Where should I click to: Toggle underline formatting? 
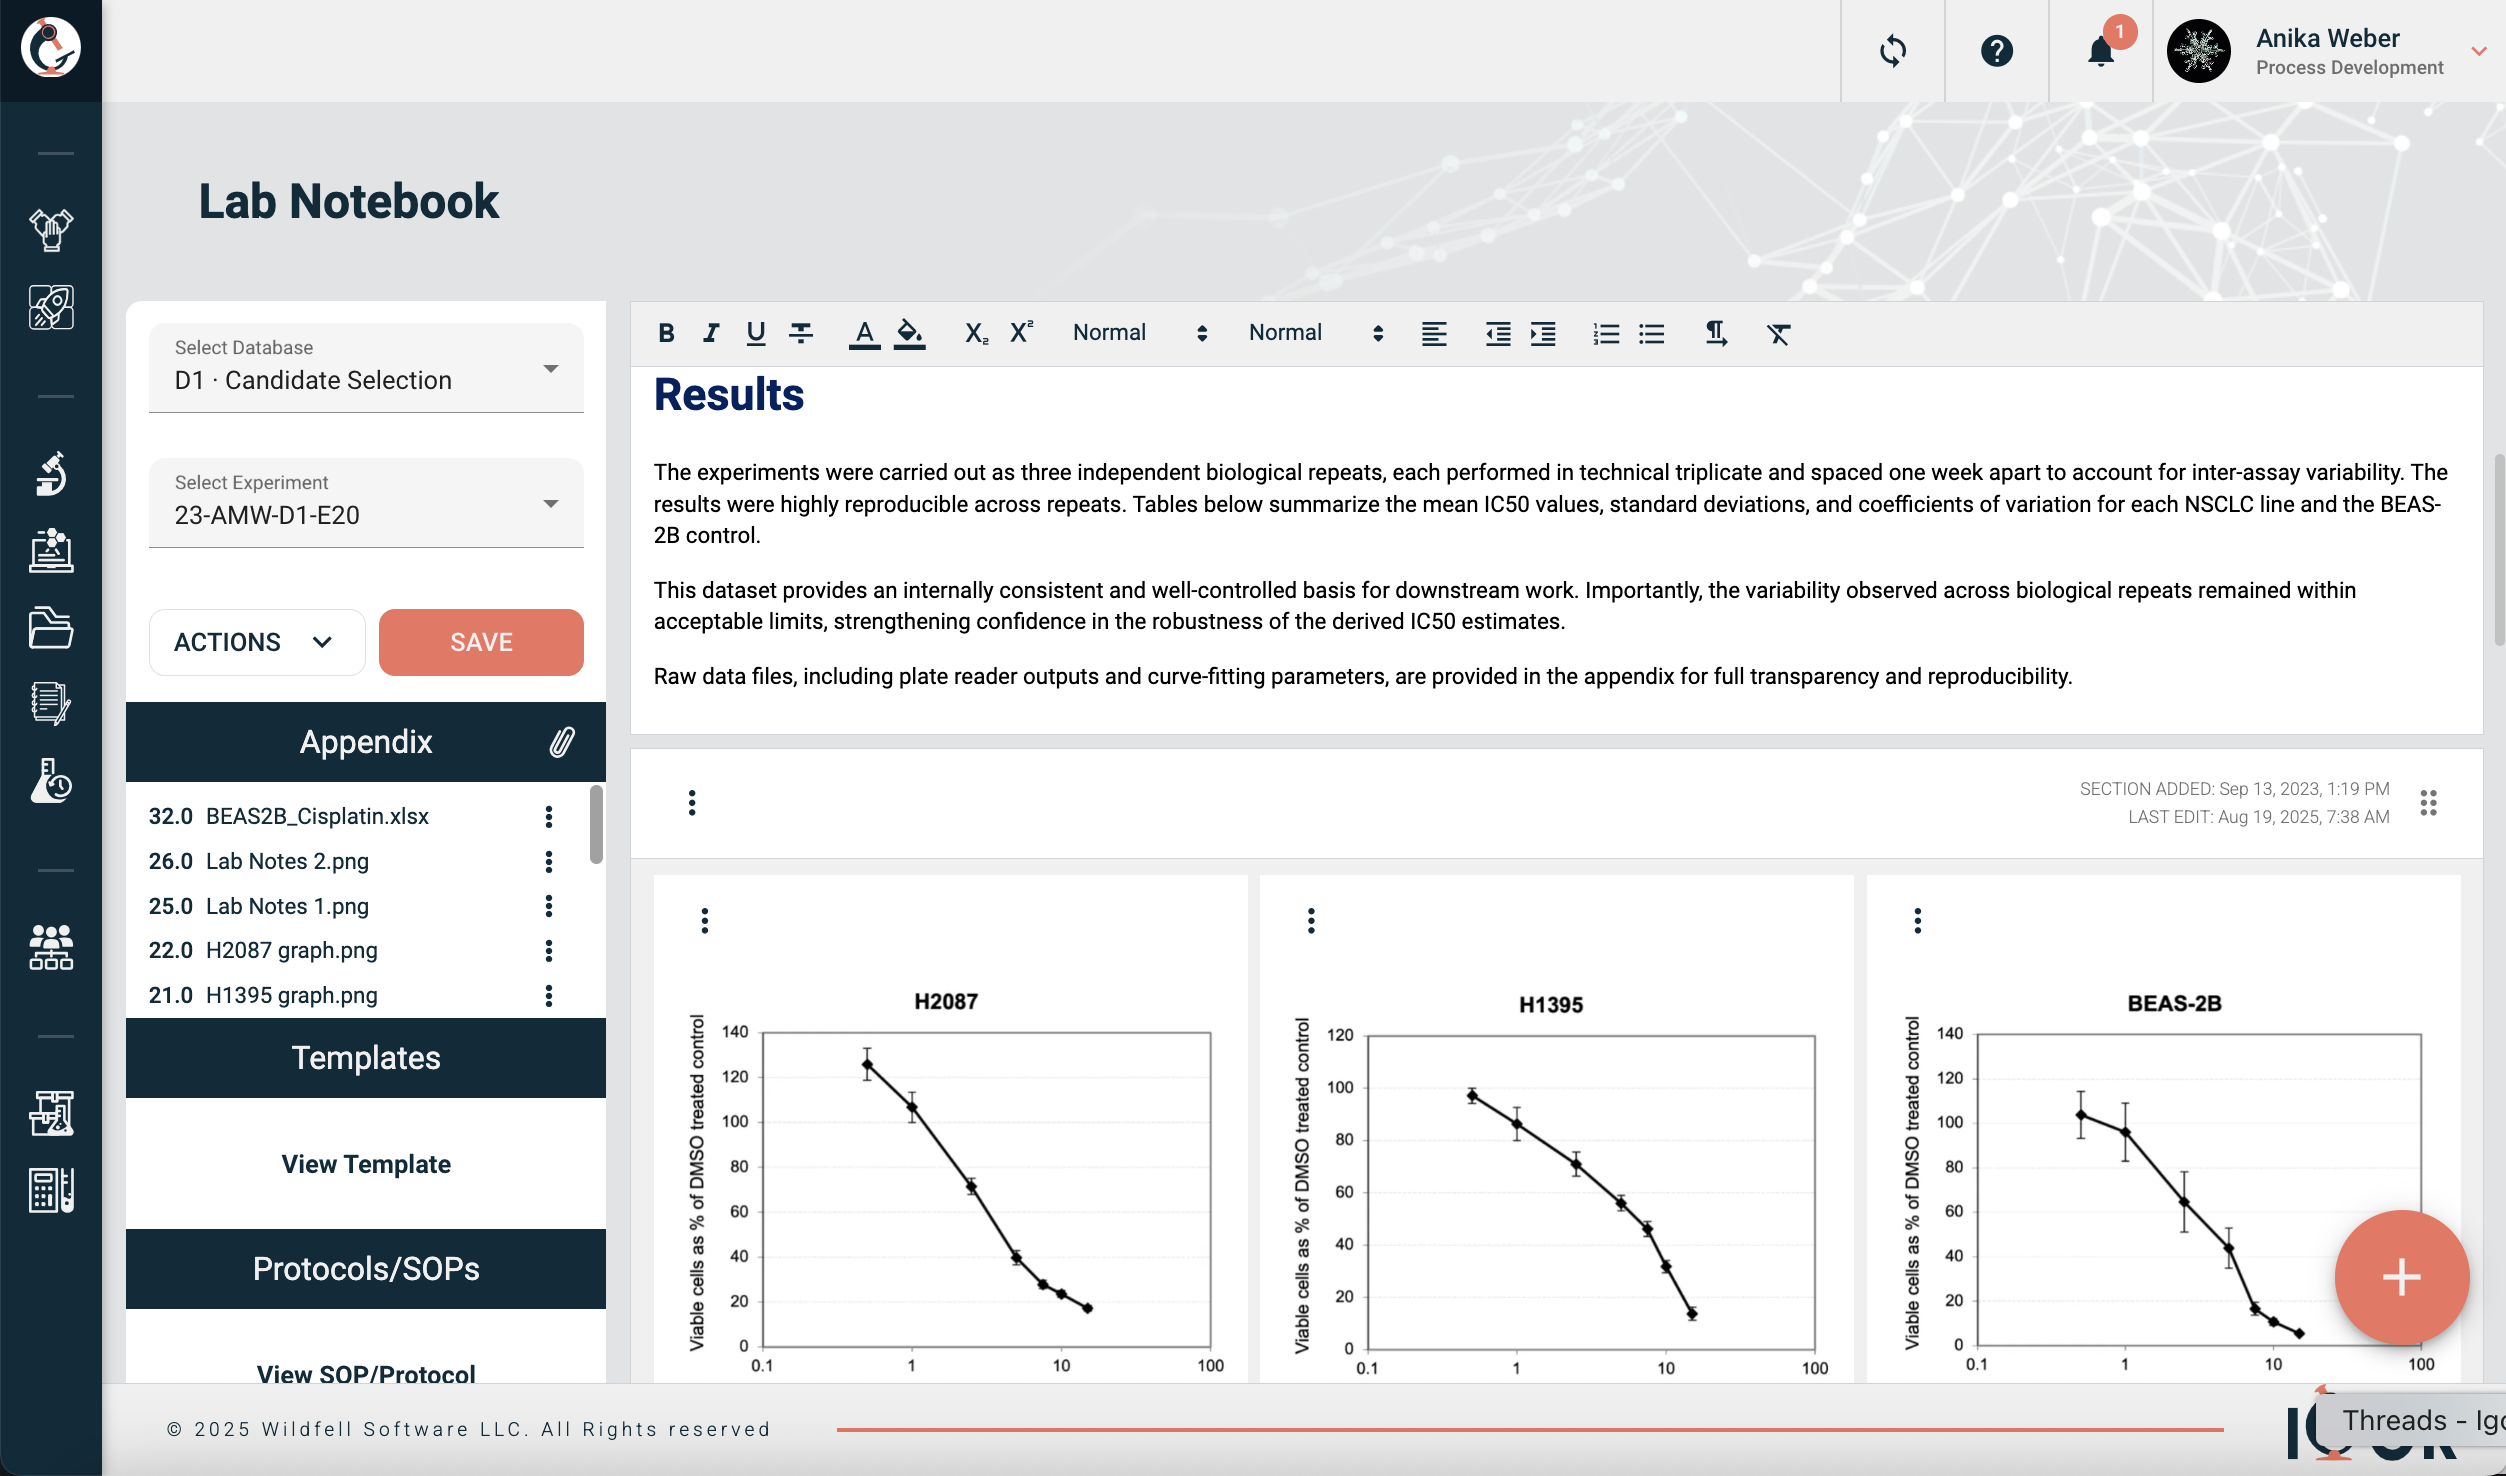pos(756,333)
